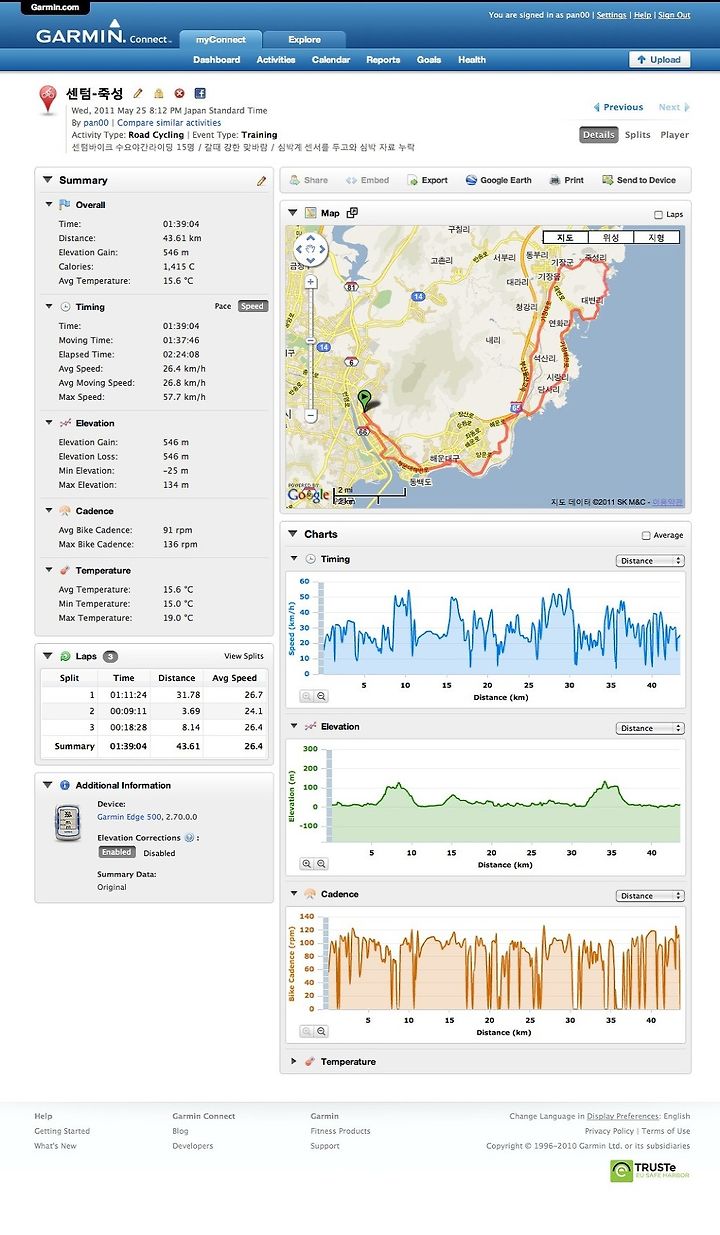Collapse the Overall section
The height and width of the screenshot is (1235, 720).
(x=49, y=205)
